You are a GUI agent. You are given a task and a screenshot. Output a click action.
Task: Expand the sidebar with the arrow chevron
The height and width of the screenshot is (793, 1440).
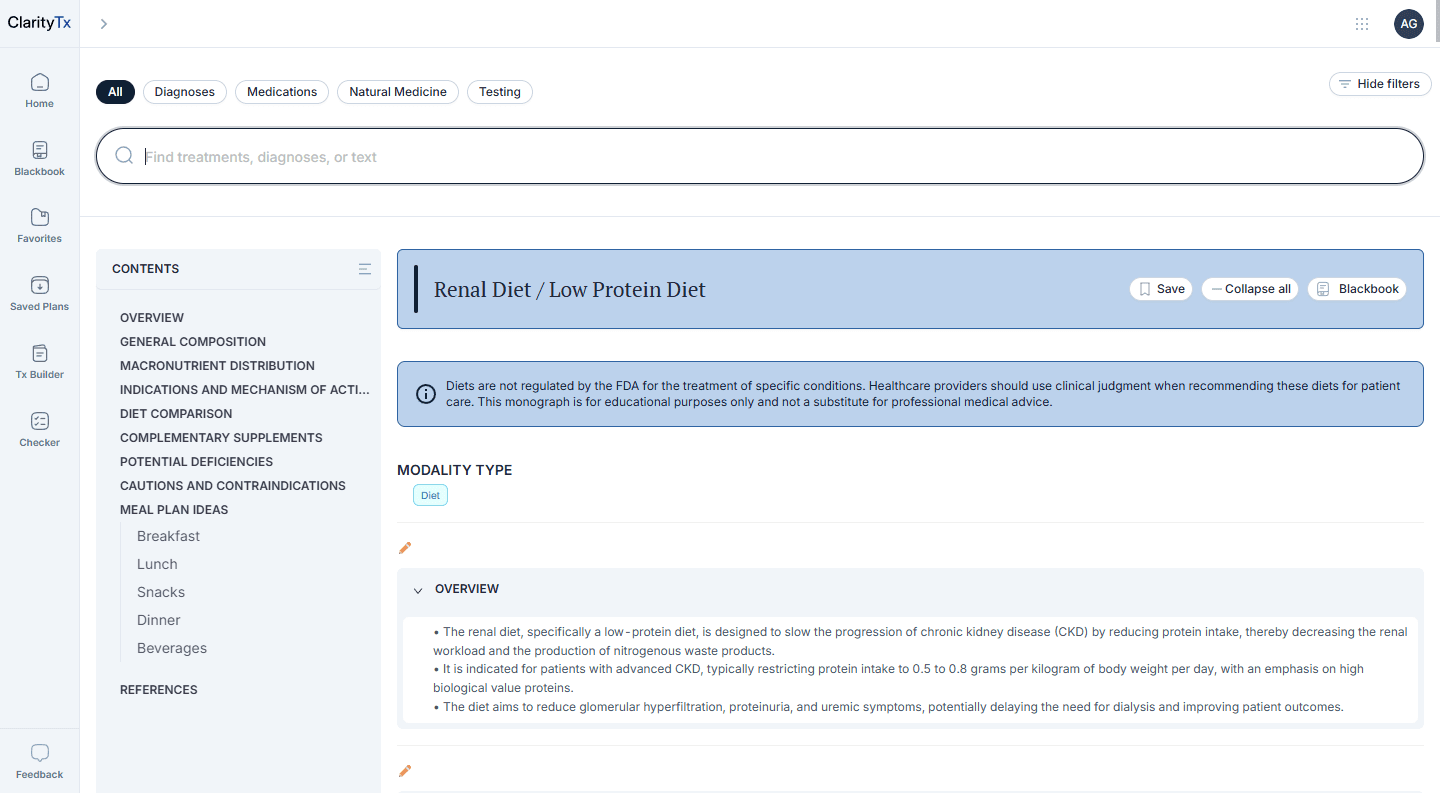103,24
